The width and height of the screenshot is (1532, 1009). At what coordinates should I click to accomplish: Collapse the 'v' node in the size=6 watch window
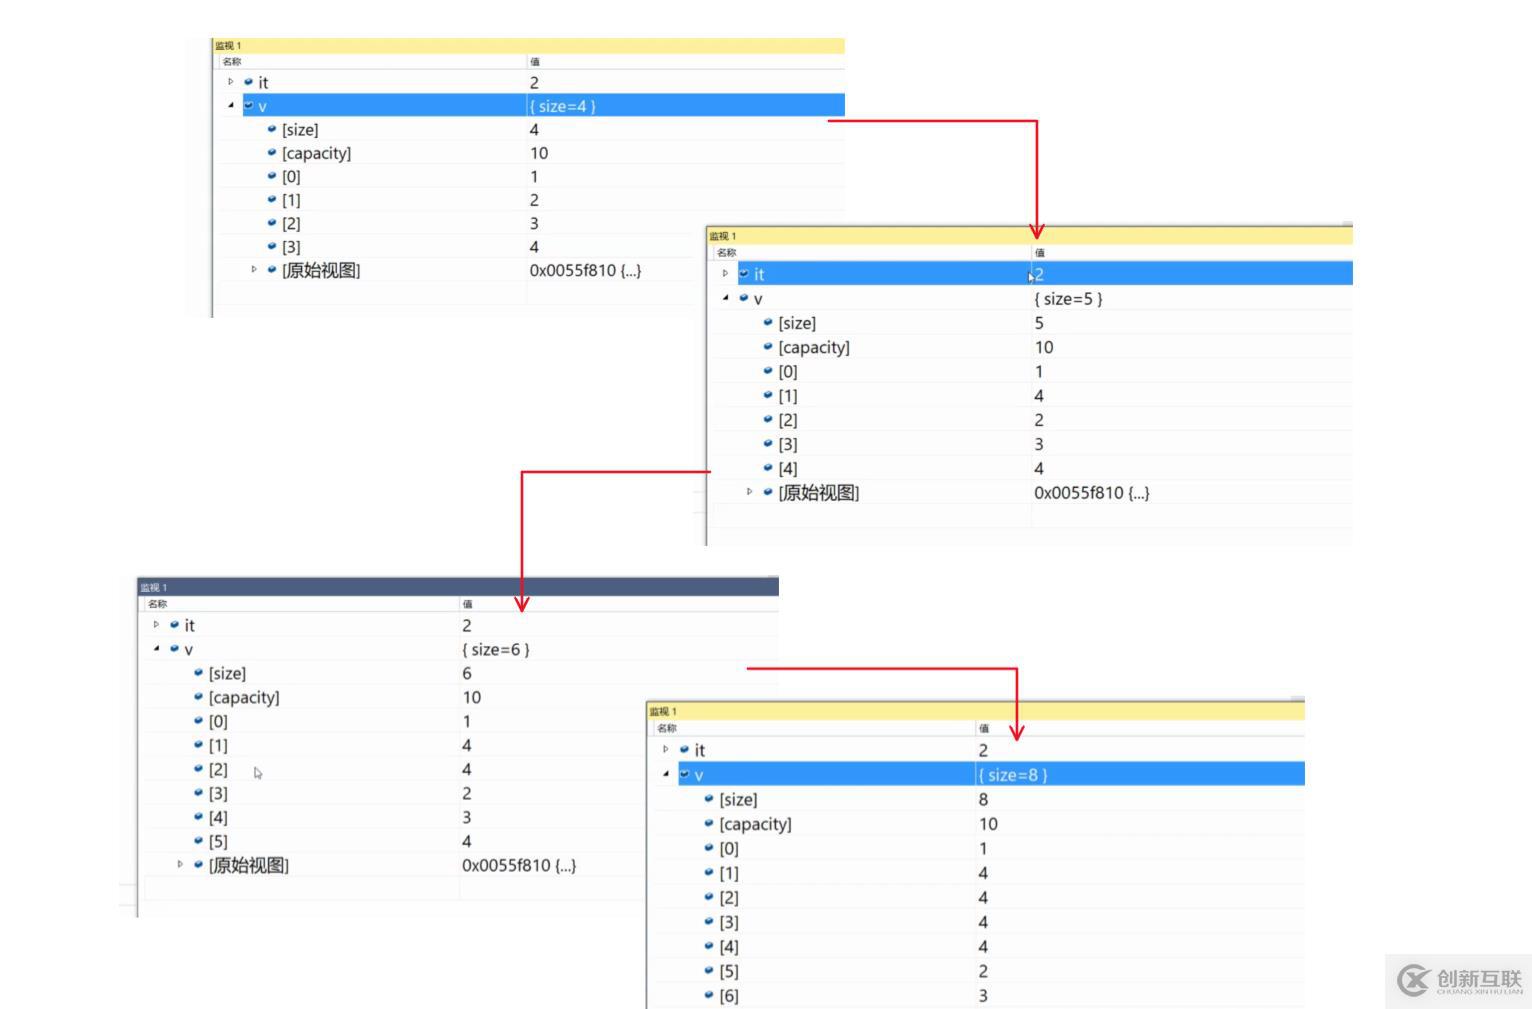(x=156, y=648)
